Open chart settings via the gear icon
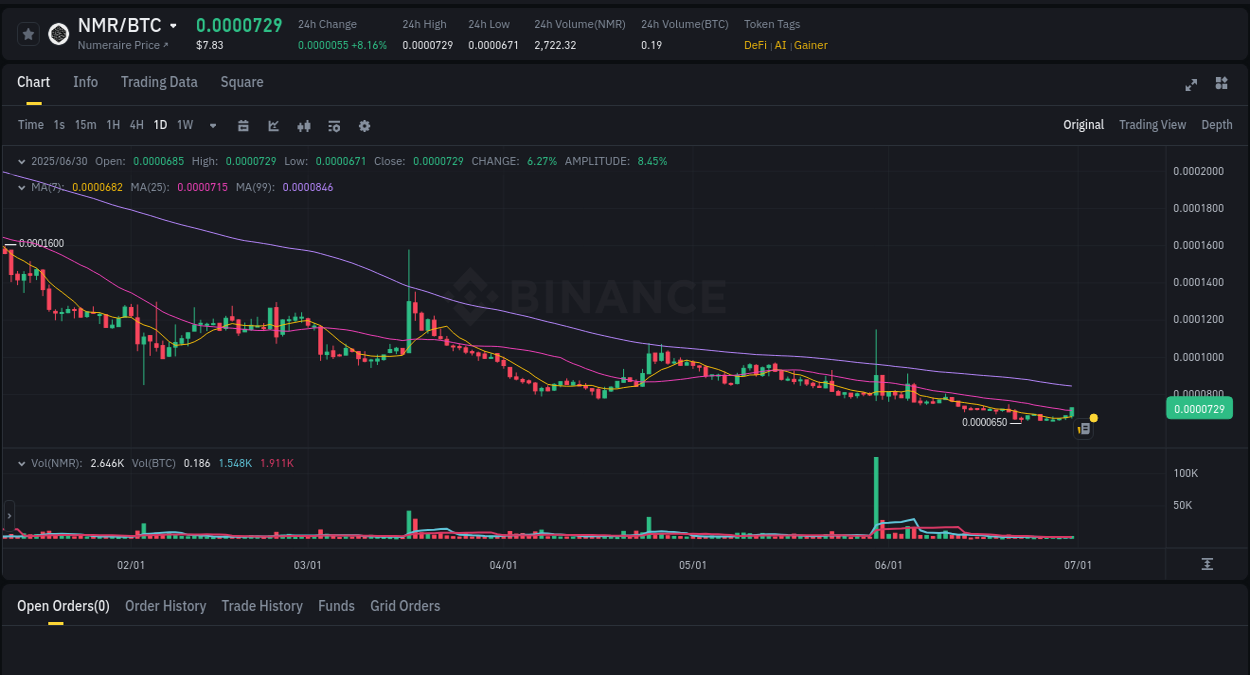1250x675 pixels. (364, 125)
